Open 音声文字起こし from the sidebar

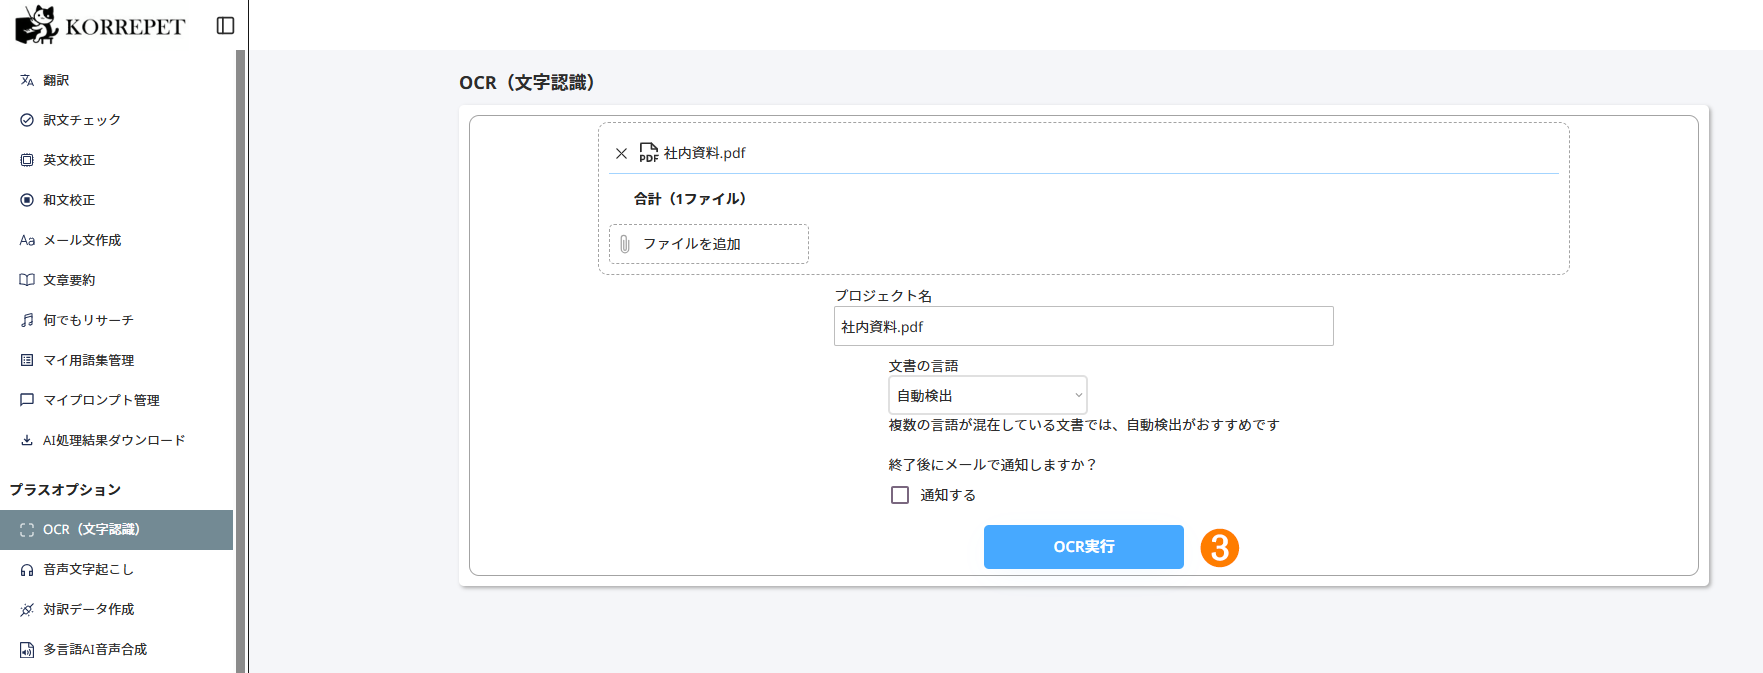116,570
